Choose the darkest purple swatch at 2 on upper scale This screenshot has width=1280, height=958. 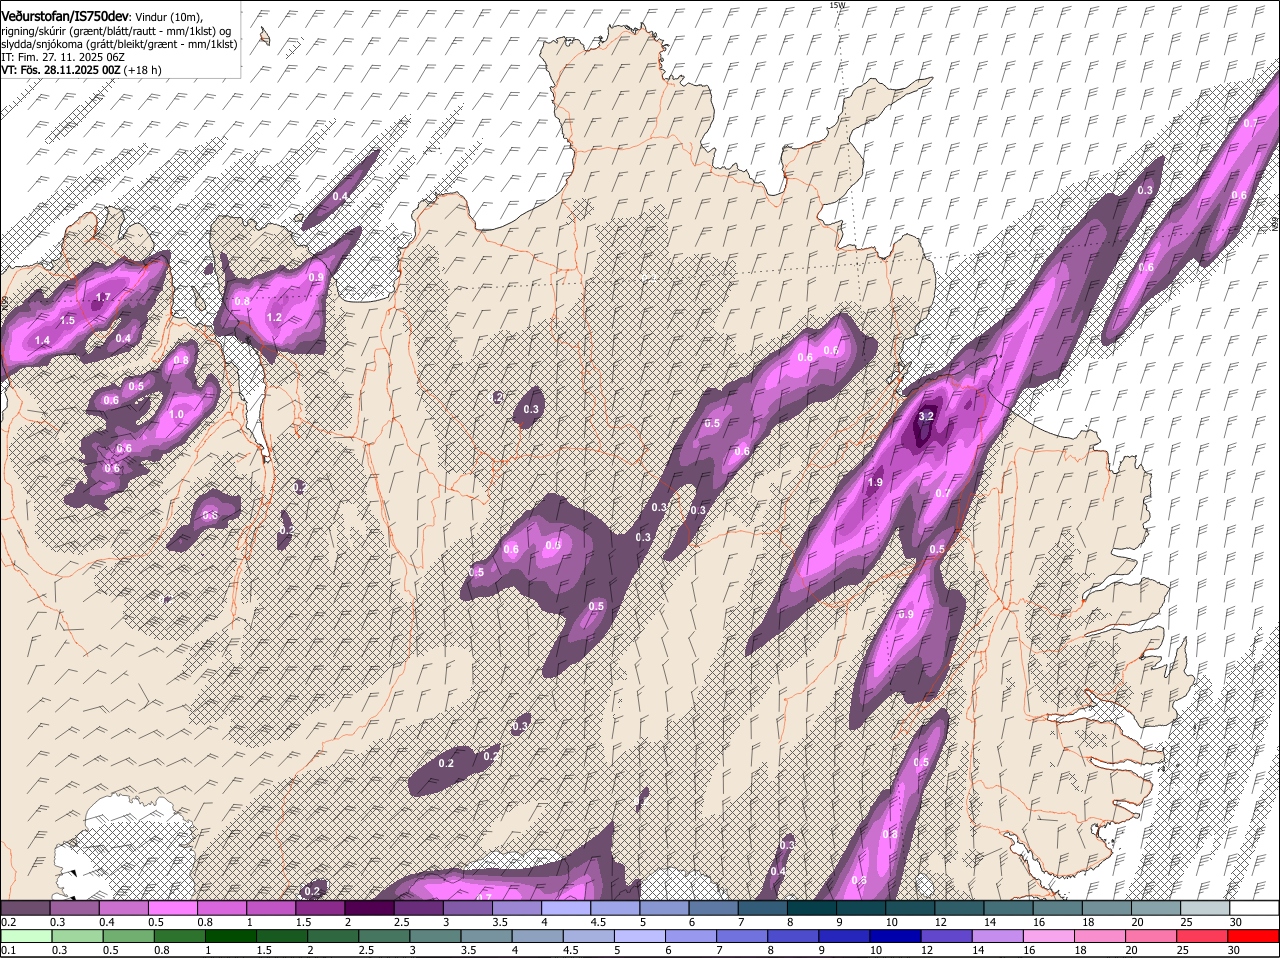coord(369,908)
